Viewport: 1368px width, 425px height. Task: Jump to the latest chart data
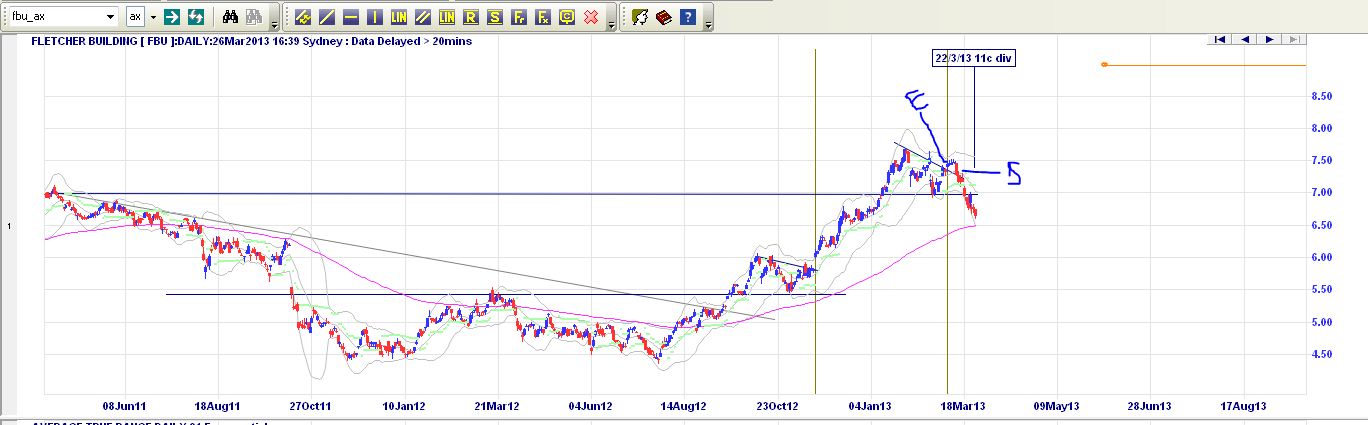1293,39
